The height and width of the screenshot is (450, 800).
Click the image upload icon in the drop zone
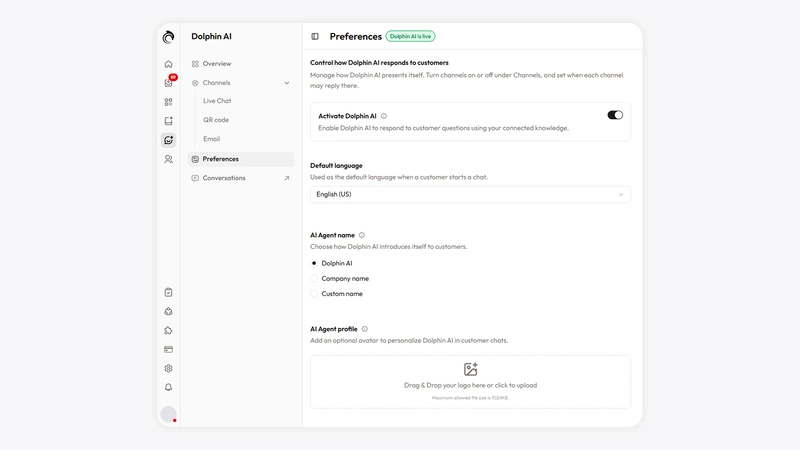[470, 369]
